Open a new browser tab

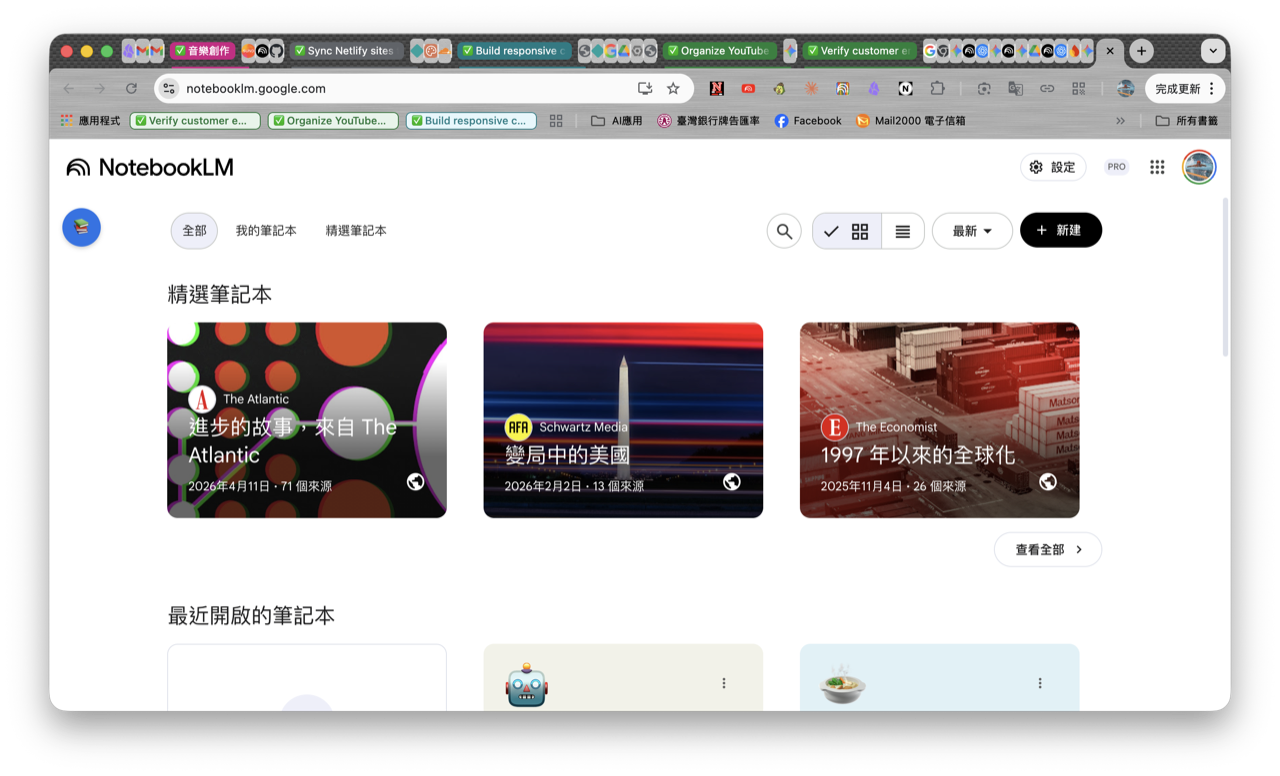tap(1141, 50)
